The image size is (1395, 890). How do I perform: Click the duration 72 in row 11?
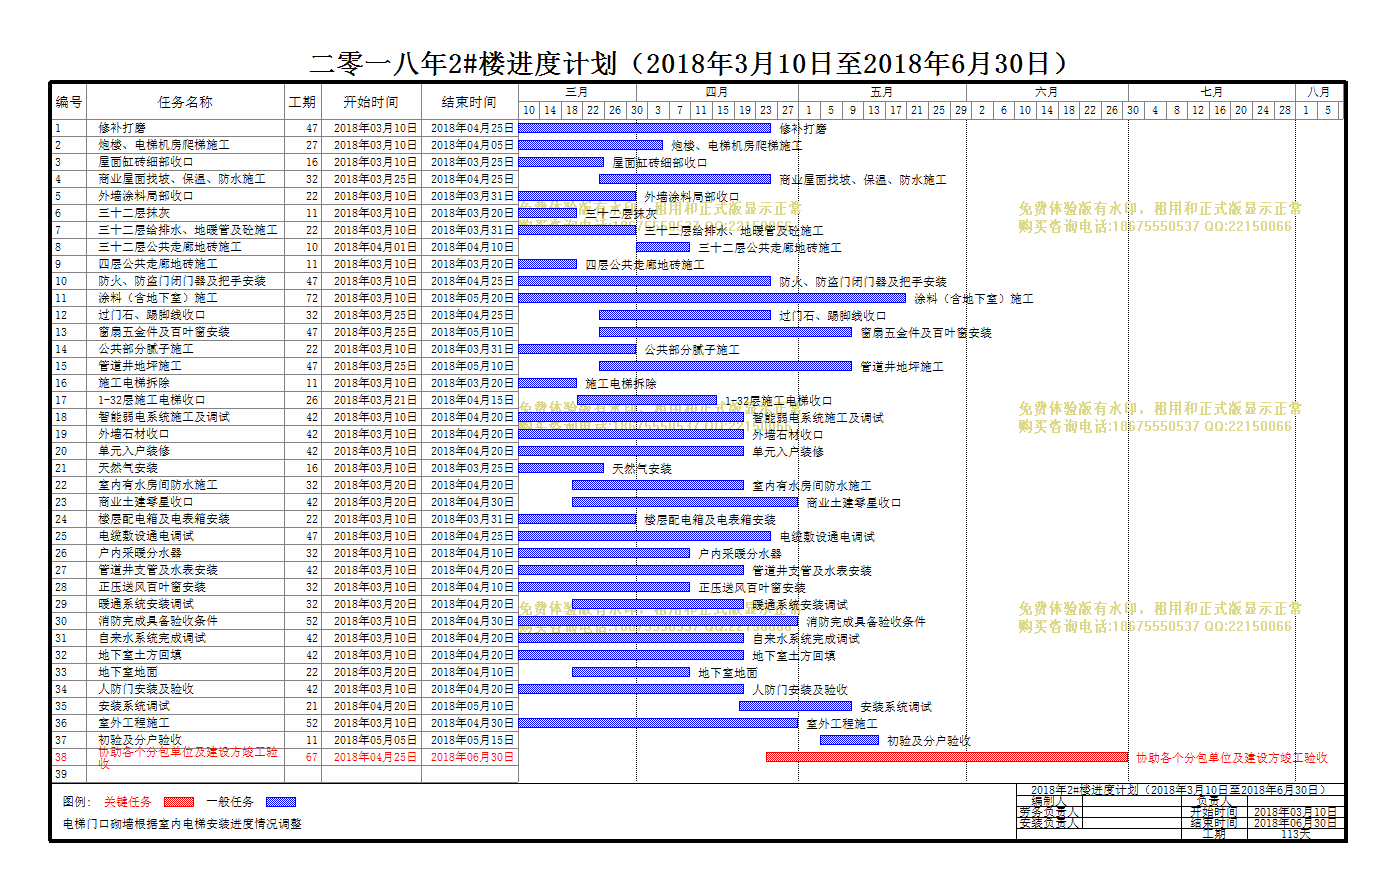point(311,298)
